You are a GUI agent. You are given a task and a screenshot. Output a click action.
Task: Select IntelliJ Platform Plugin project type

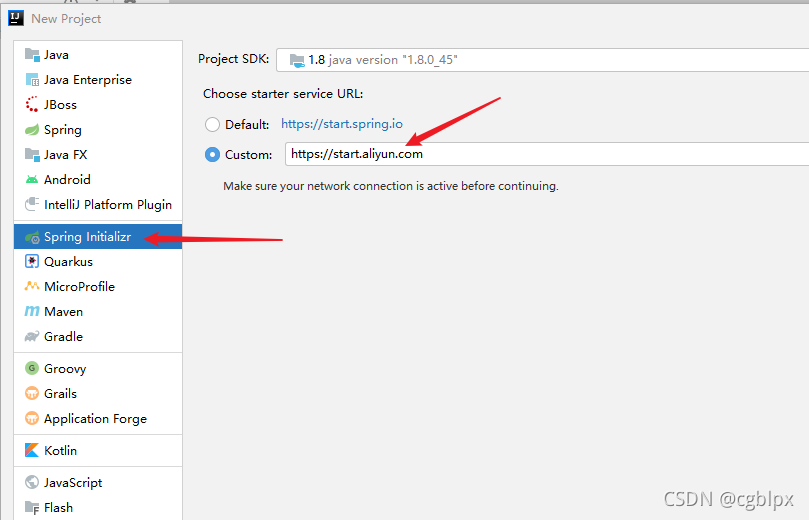[98, 204]
